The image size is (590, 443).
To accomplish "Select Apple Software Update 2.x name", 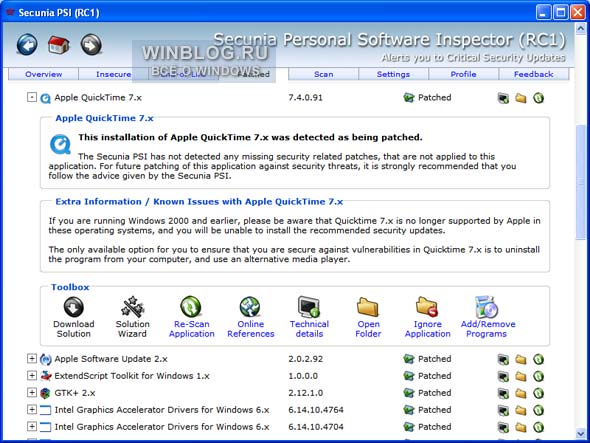I will 111,359.
